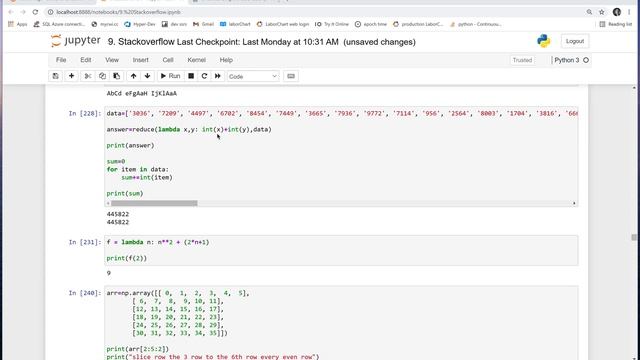The image size is (640, 360).
Task: Click the Python logo icon
Action: coord(543,41)
